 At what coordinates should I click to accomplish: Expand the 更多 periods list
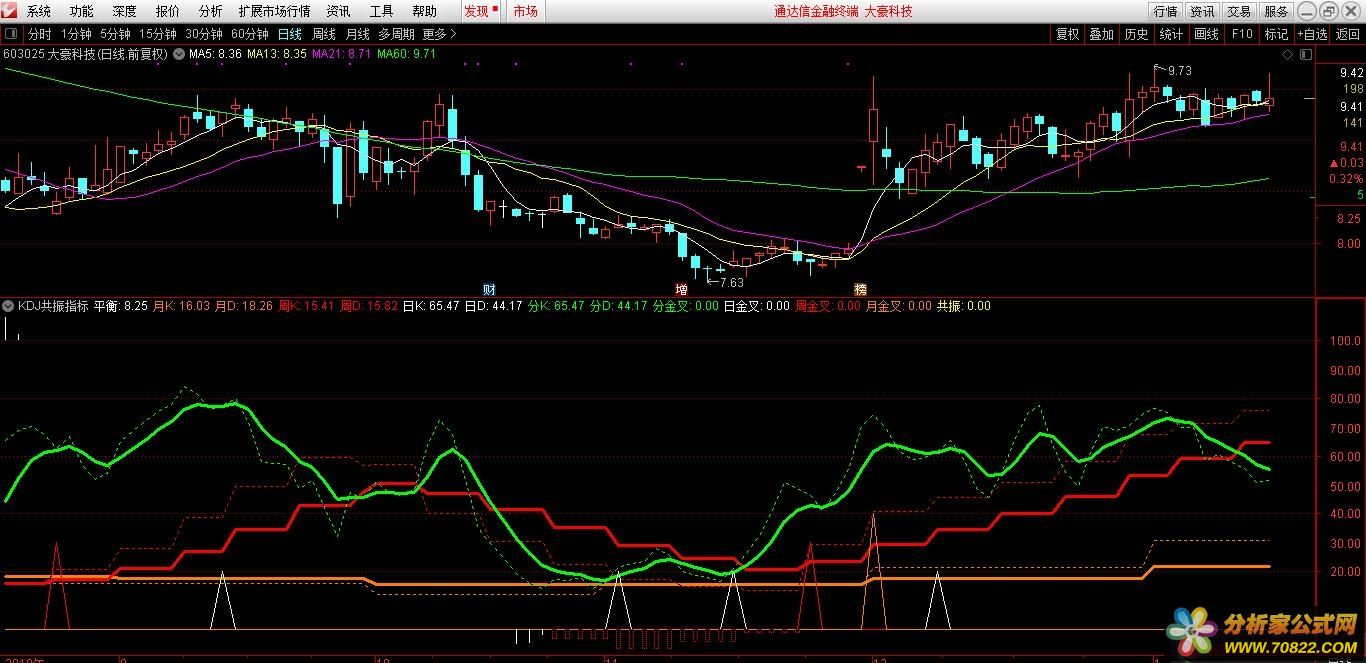pos(439,34)
